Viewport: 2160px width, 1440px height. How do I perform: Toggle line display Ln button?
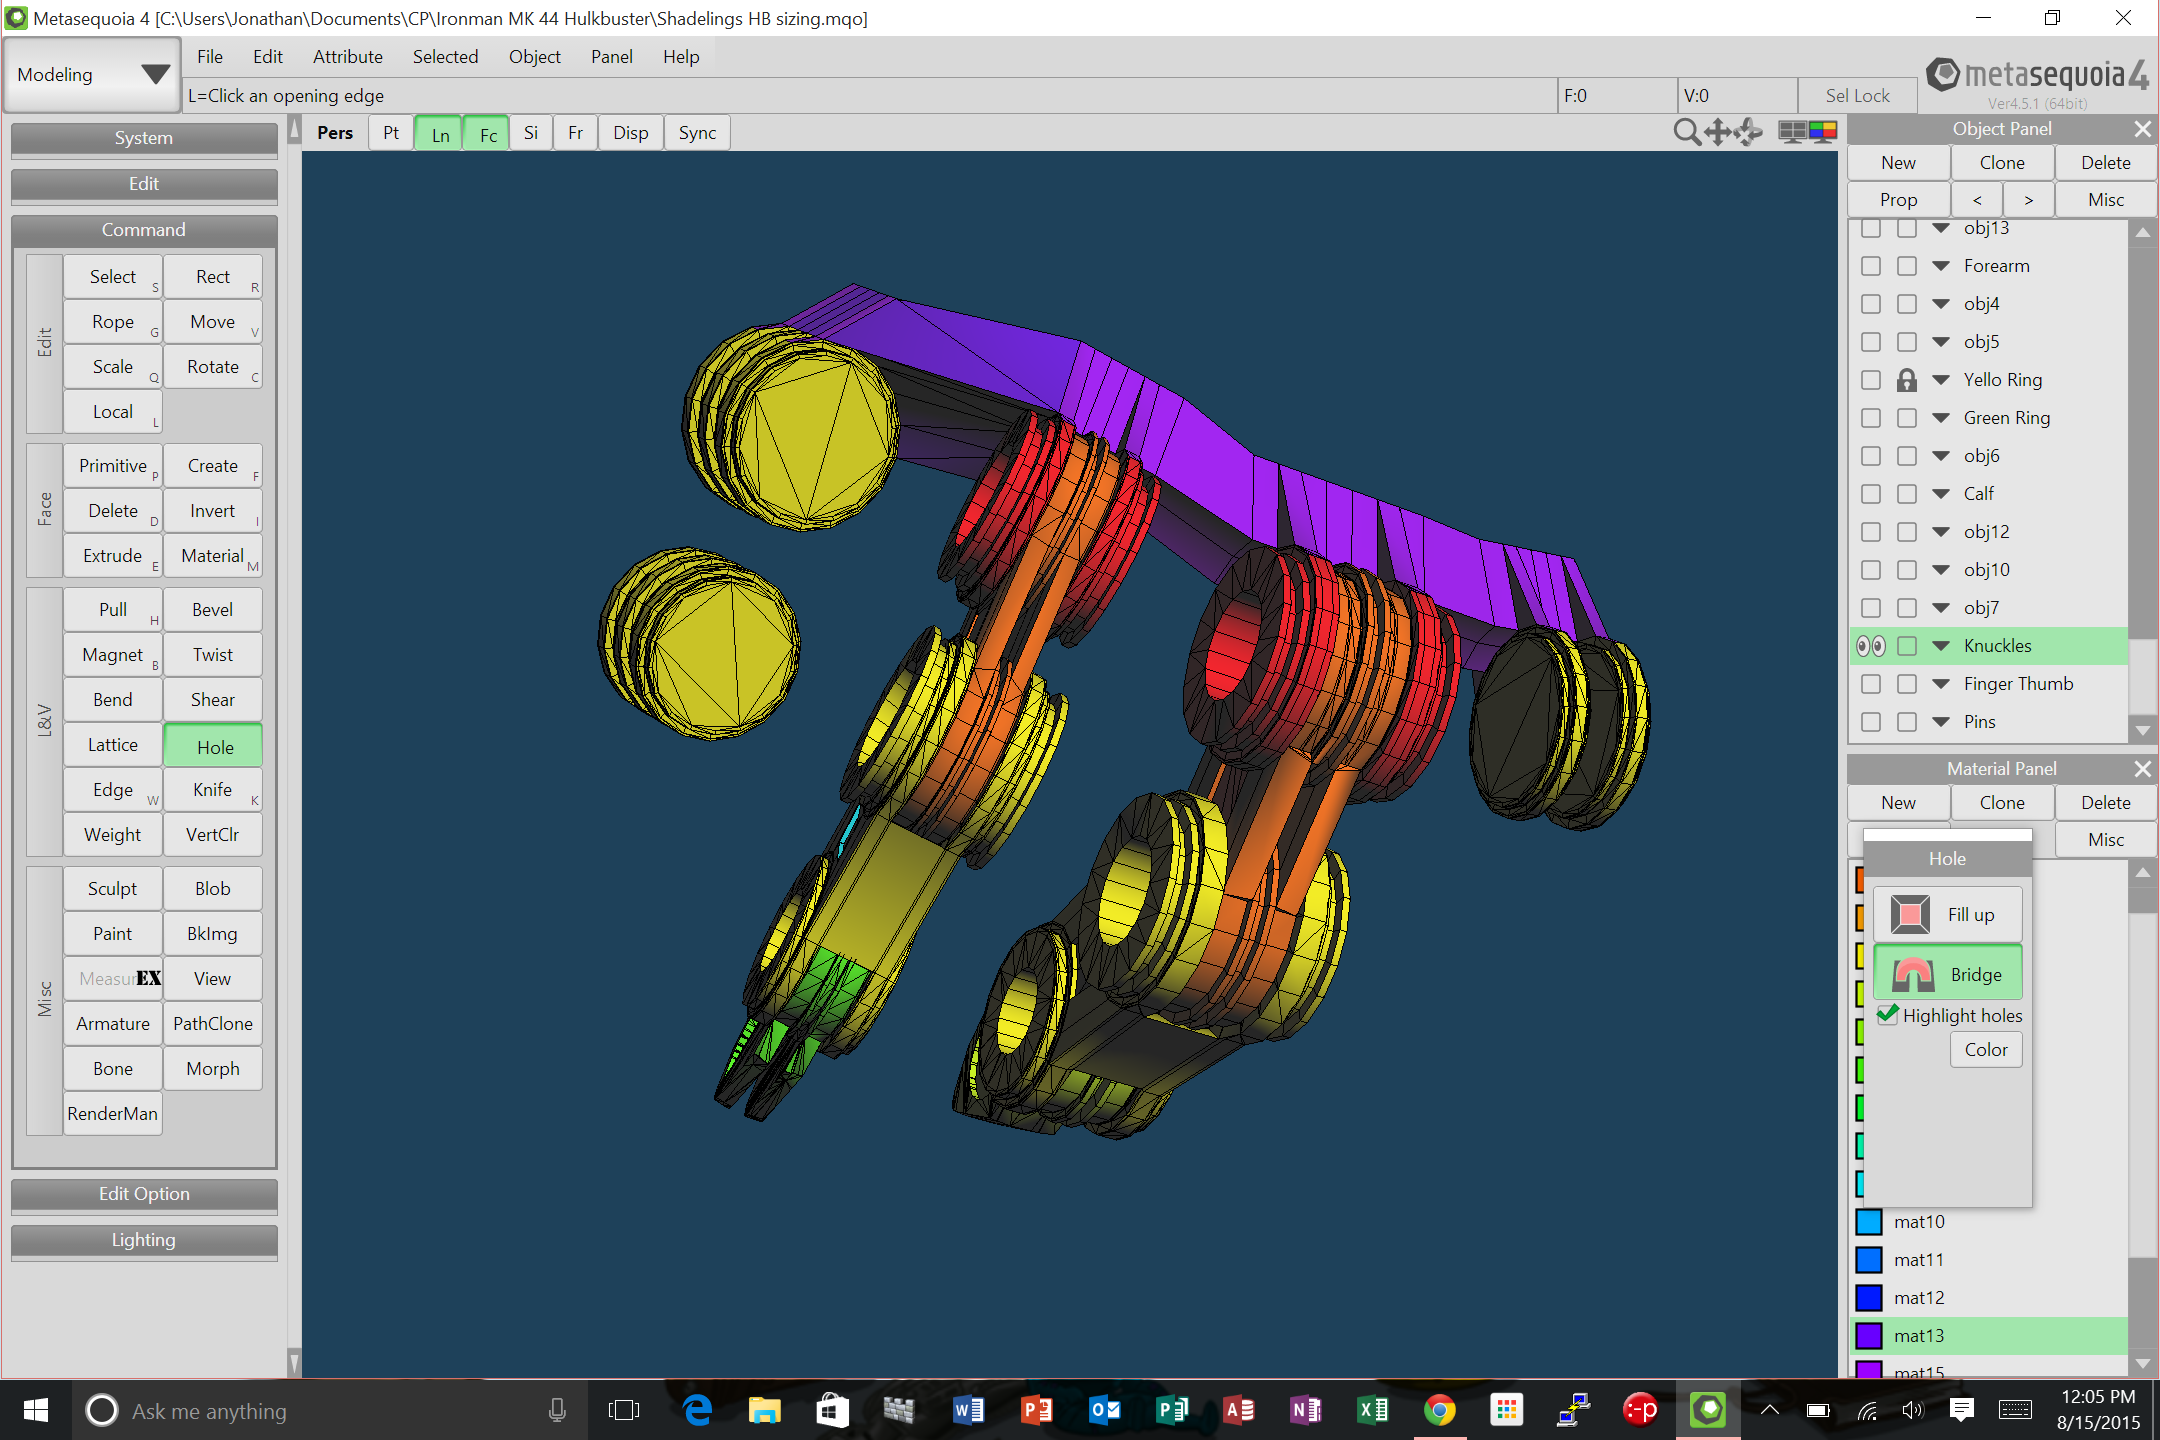coord(440,134)
